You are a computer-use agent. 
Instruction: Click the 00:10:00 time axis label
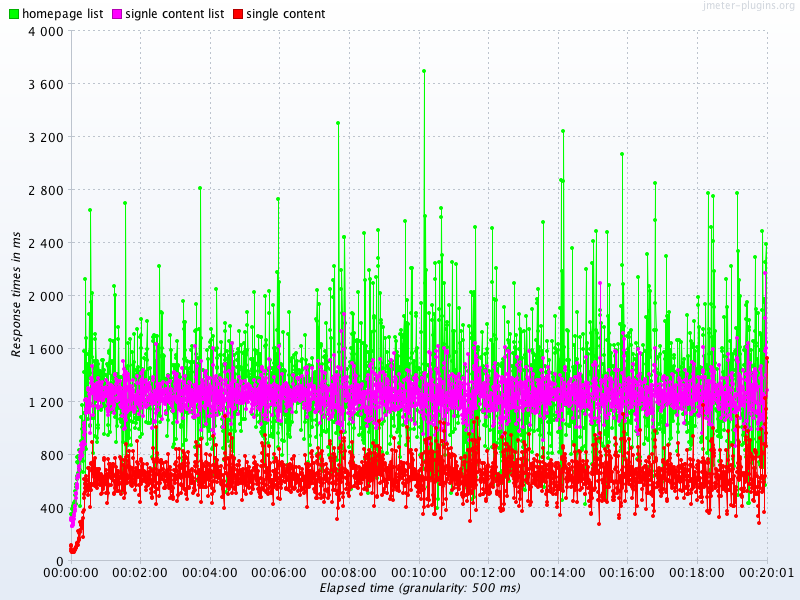click(x=419, y=574)
